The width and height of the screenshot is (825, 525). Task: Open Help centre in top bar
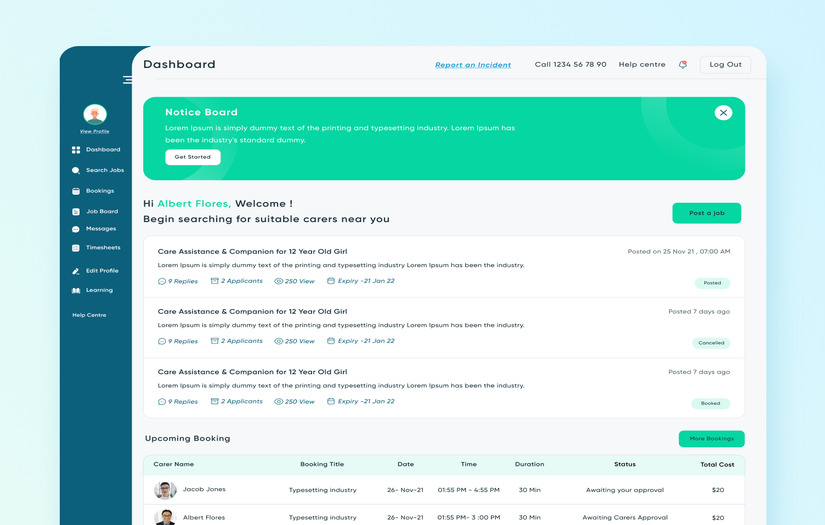tap(642, 64)
